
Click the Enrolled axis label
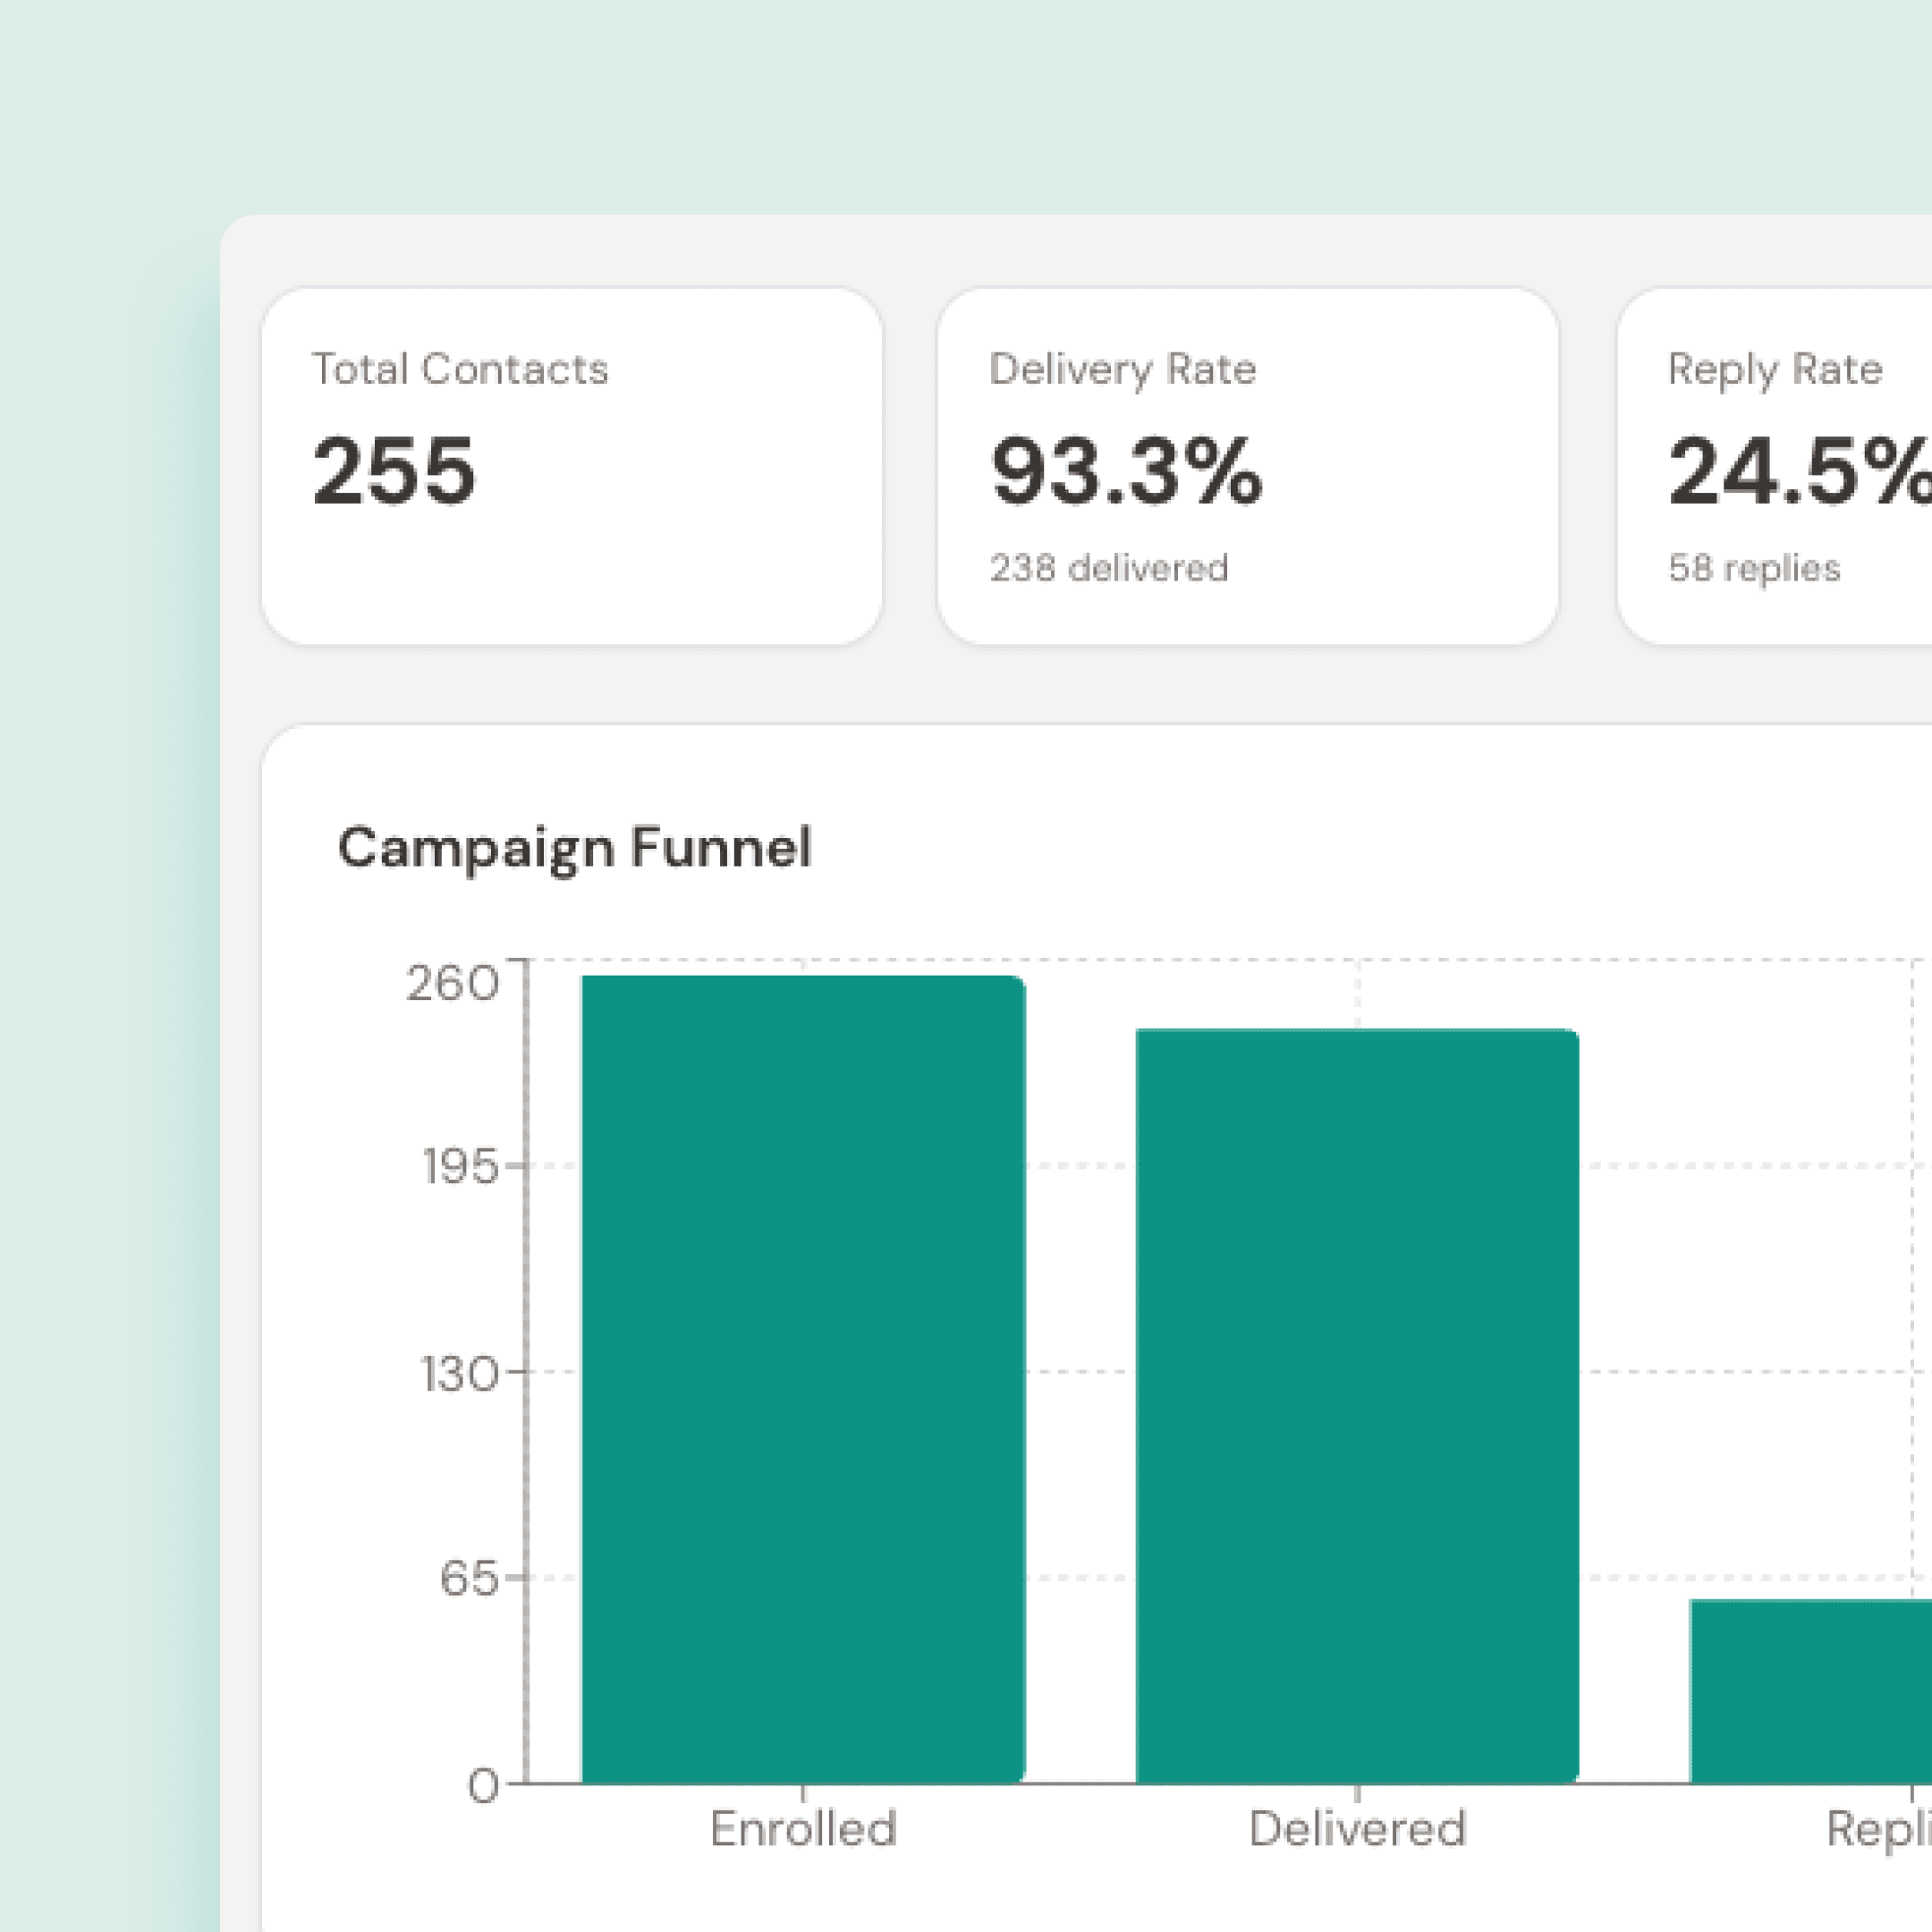point(803,1829)
